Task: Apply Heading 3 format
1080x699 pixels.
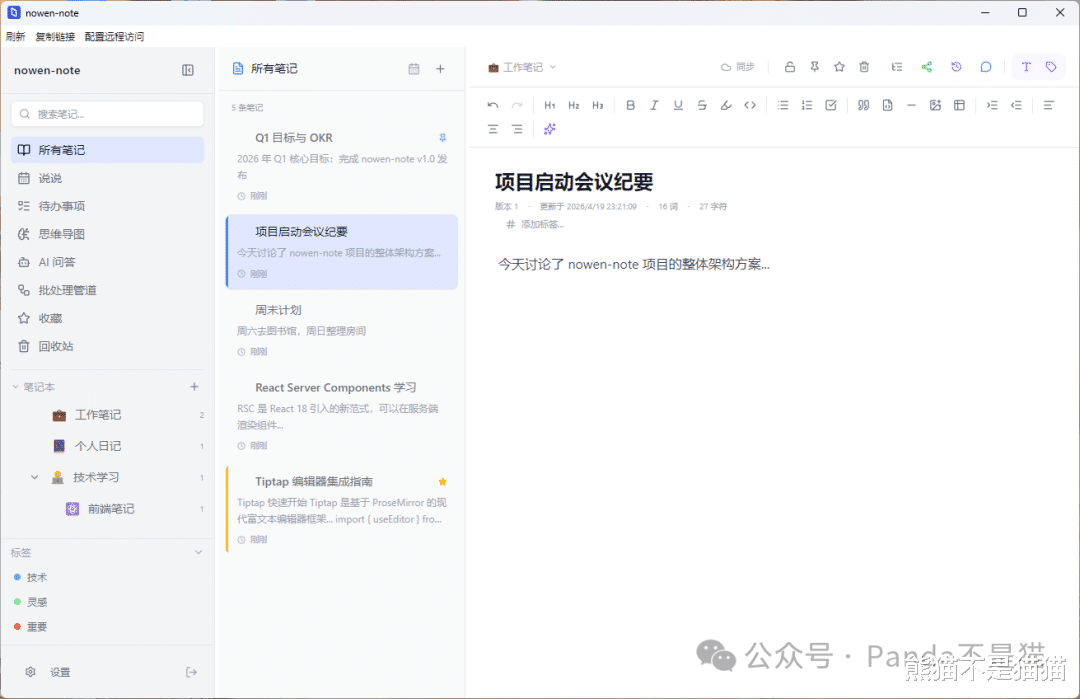Action: [598, 105]
